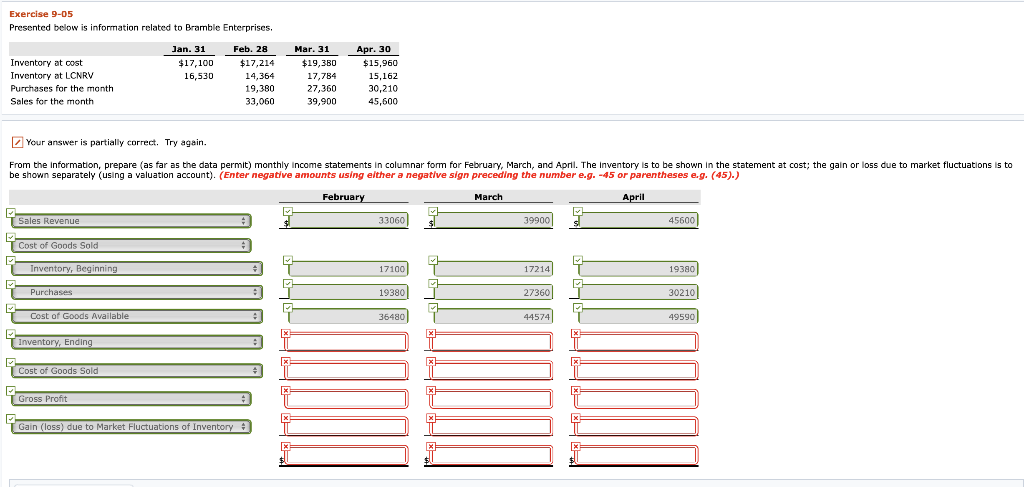Image resolution: width=1024 pixels, height=487 pixels.
Task: Click April Cost of Goods Available field 49590
Action: 639,317
